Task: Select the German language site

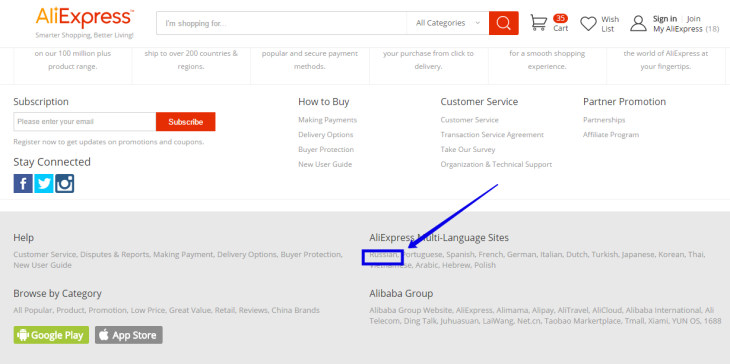Action: click(521, 255)
